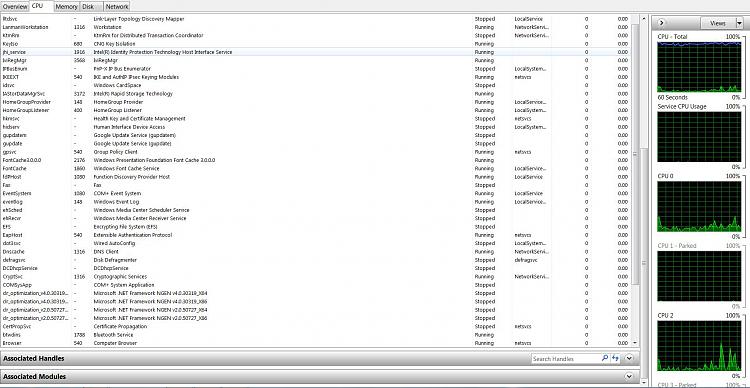Select the EapHost service row
The image size is (750, 388).
[x=316, y=235]
